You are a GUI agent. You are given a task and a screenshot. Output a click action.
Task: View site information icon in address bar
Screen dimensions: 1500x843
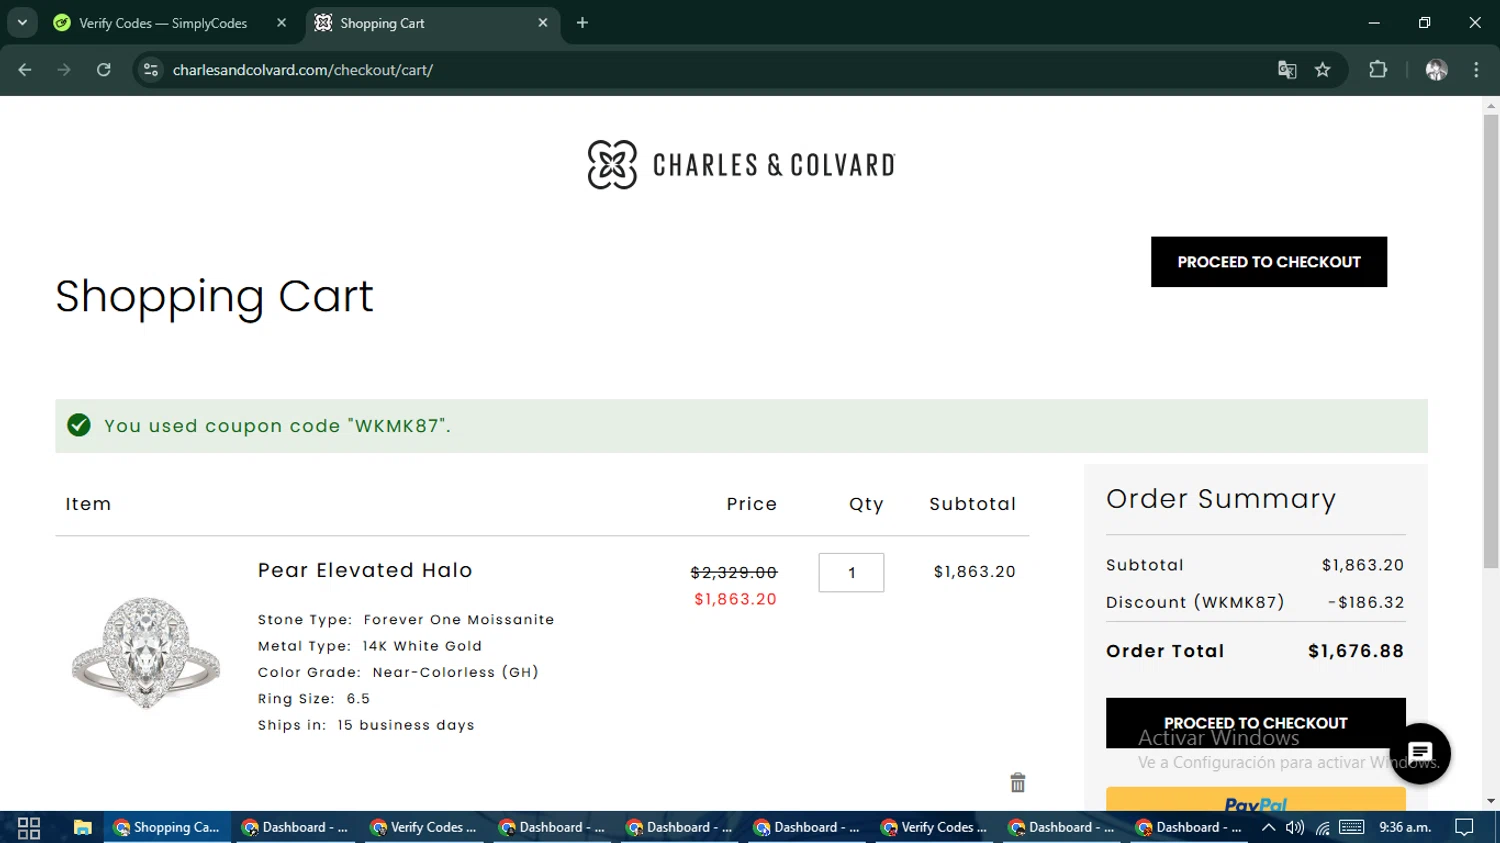click(x=151, y=70)
